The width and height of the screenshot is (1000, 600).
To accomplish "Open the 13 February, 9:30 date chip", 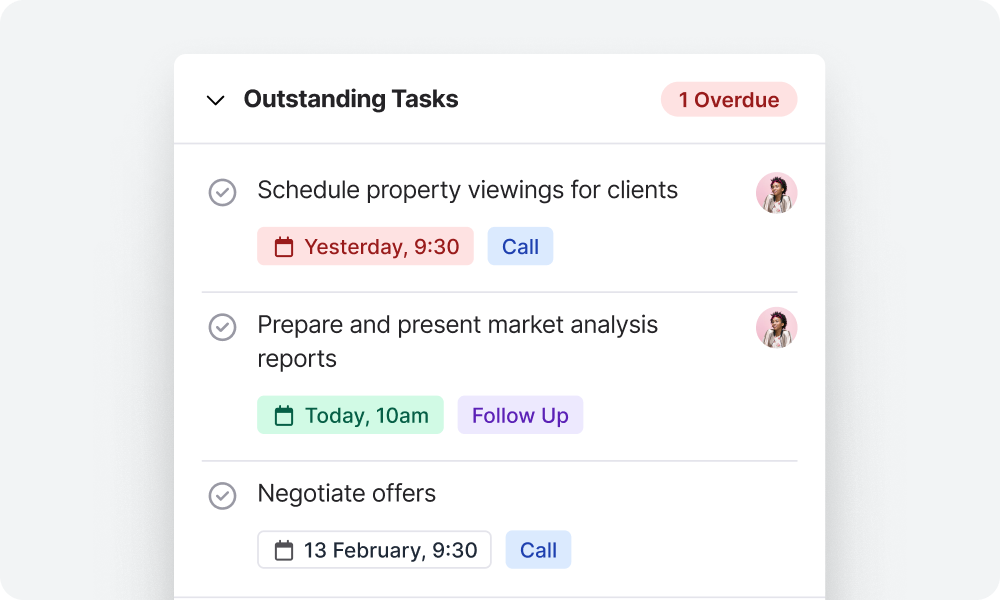I will [x=374, y=549].
